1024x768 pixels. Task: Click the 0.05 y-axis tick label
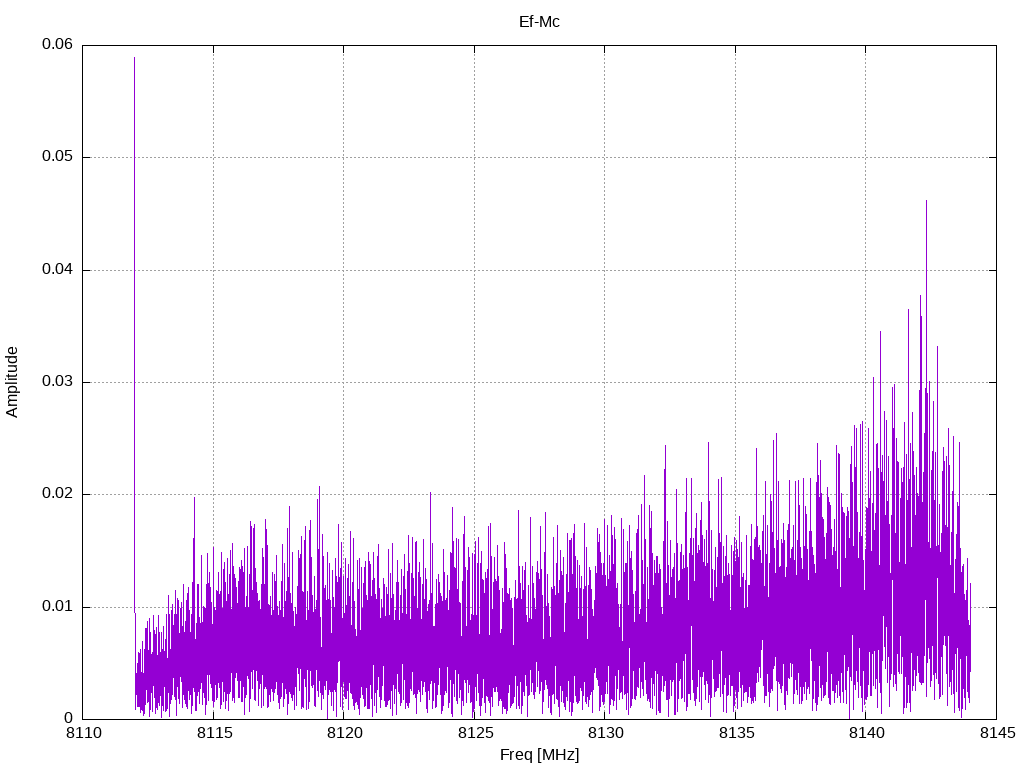(57, 157)
